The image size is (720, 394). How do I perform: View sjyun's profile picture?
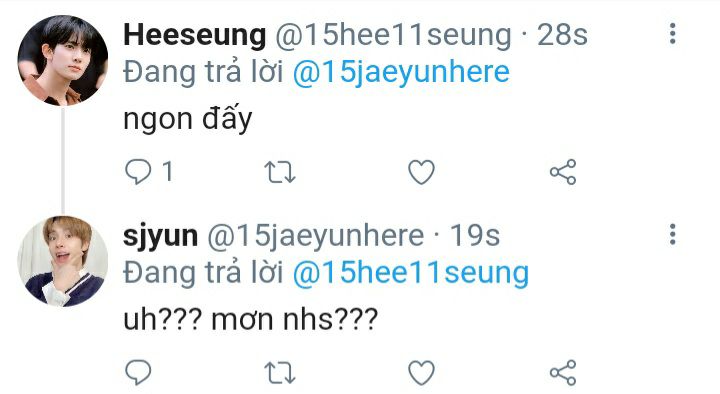(x=63, y=261)
